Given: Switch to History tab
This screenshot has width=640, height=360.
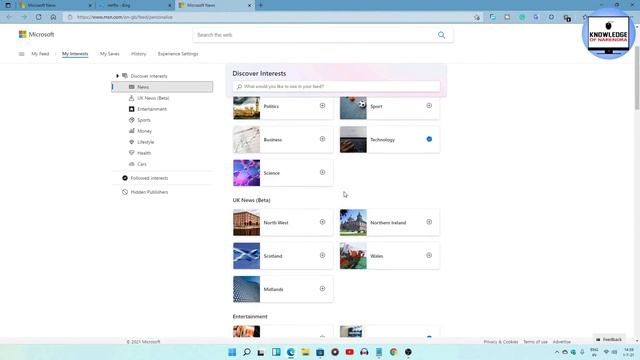Looking at the screenshot, I should (138, 54).
